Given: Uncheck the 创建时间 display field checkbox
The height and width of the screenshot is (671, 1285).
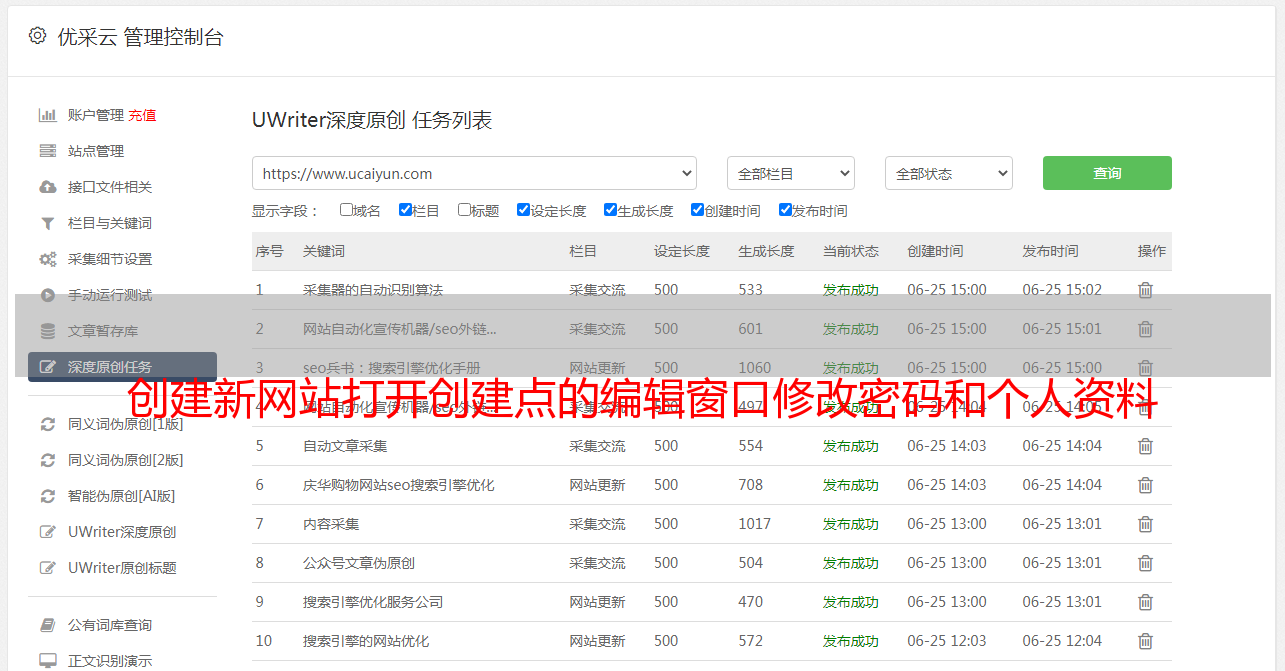Looking at the screenshot, I should (x=697, y=210).
